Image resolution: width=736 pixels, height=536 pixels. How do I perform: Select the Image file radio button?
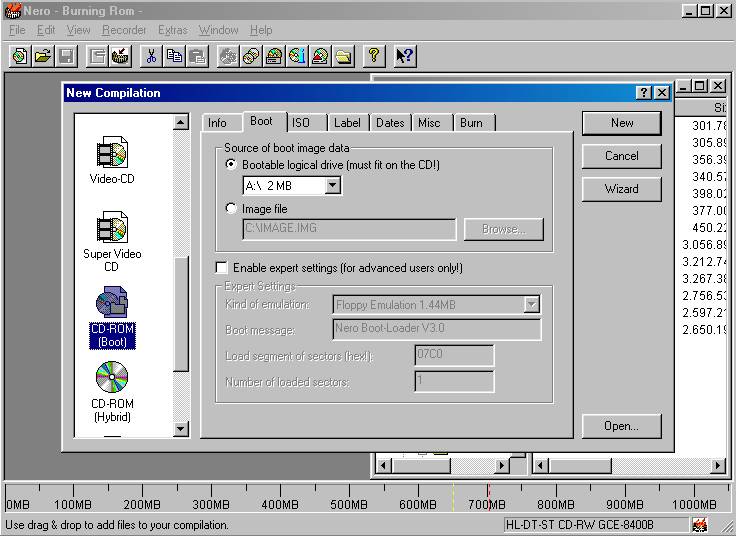coord(231,208)
